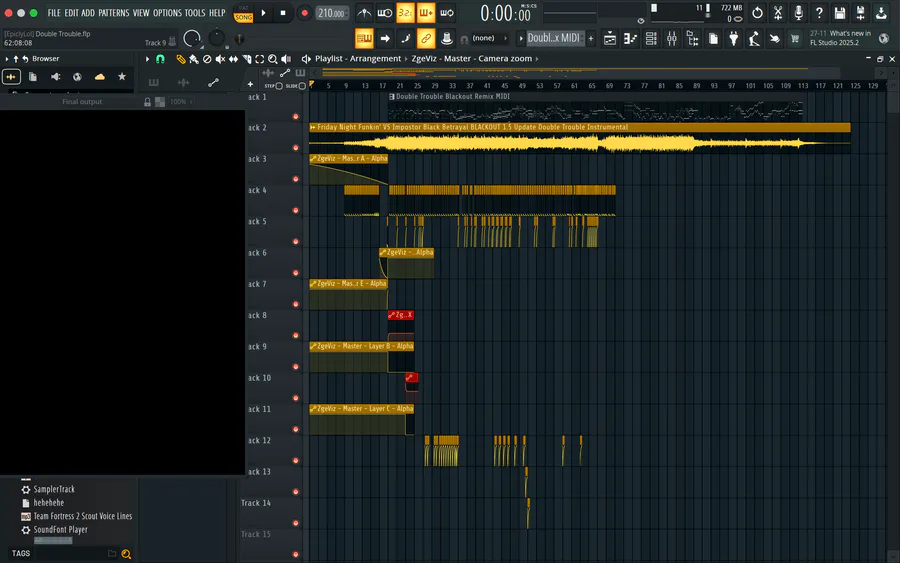Toggle playlist snap magnet icon
The image size is (900, 563).
click(x=160, y=59)
